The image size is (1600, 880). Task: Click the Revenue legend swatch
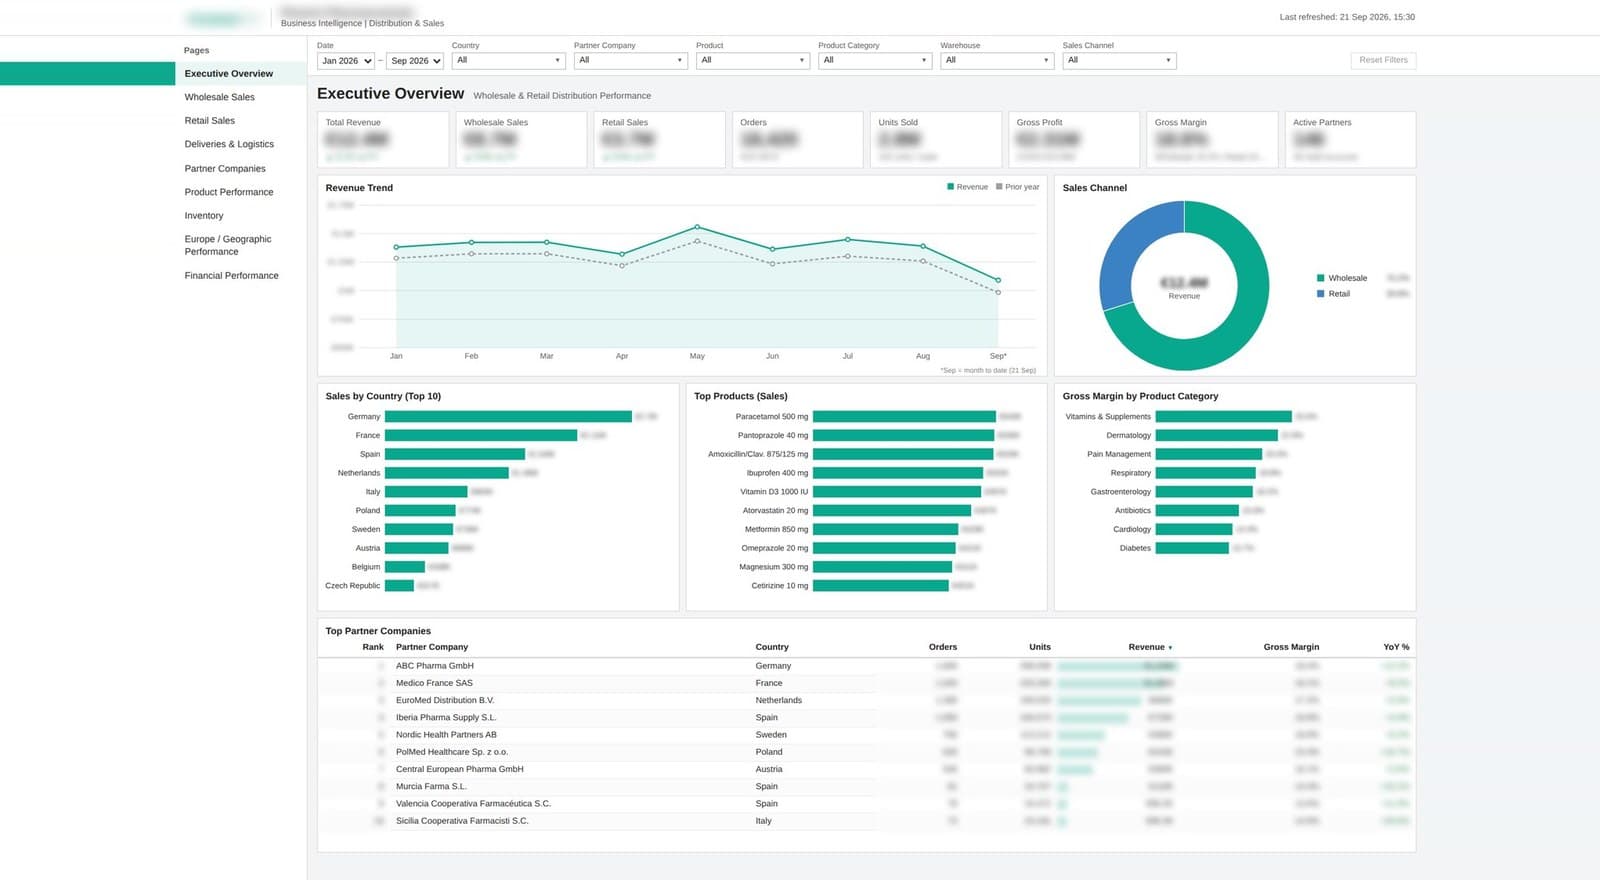(x=950, y=187)
